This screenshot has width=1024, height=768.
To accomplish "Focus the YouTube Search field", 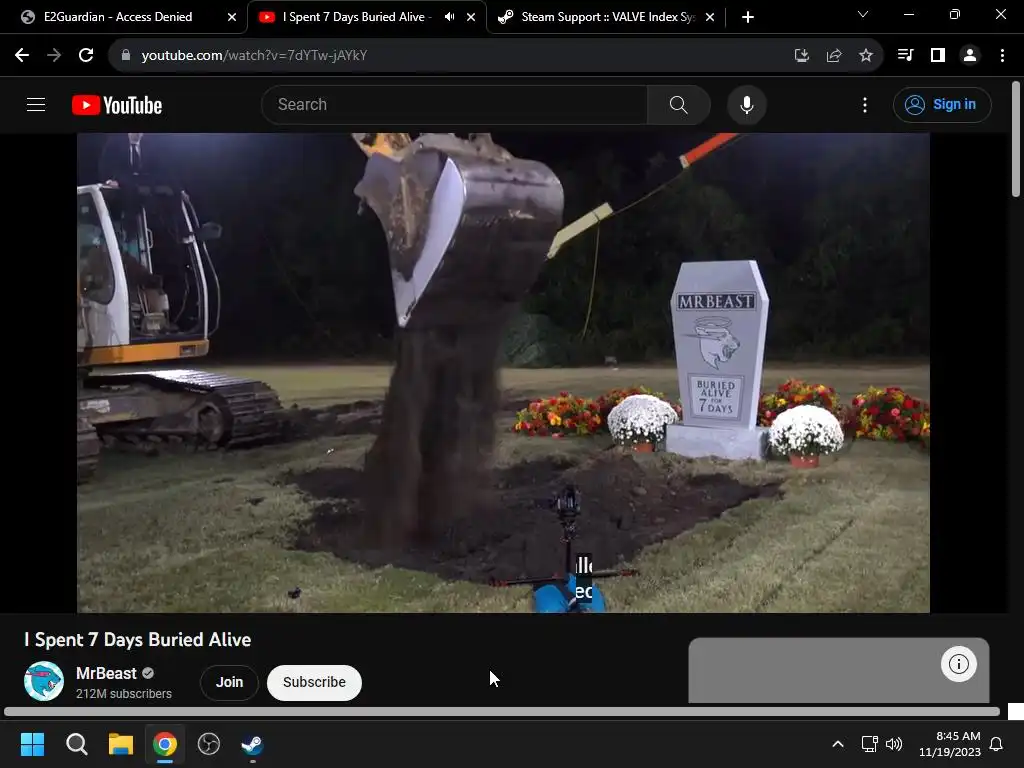I will 455,104.
